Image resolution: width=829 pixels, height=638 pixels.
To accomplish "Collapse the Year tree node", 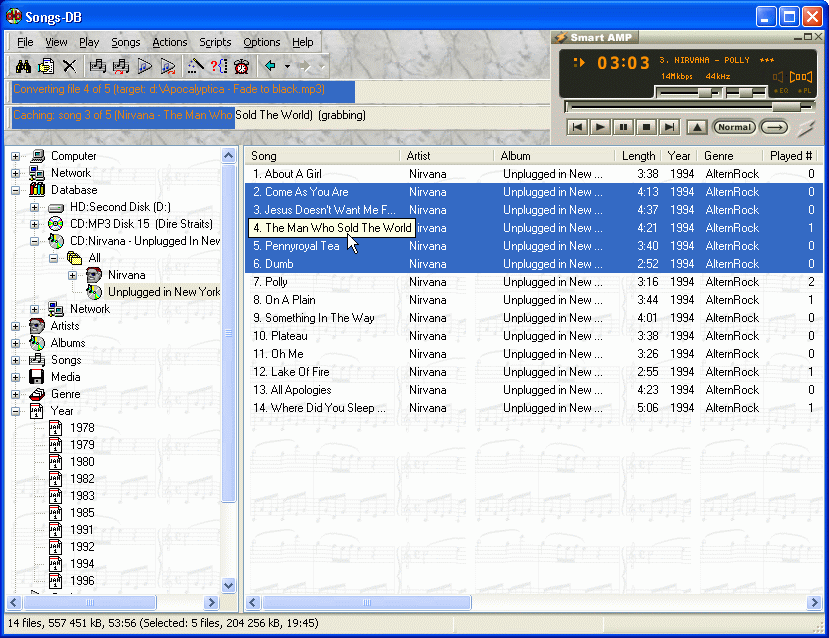I will tap(15, 411).
